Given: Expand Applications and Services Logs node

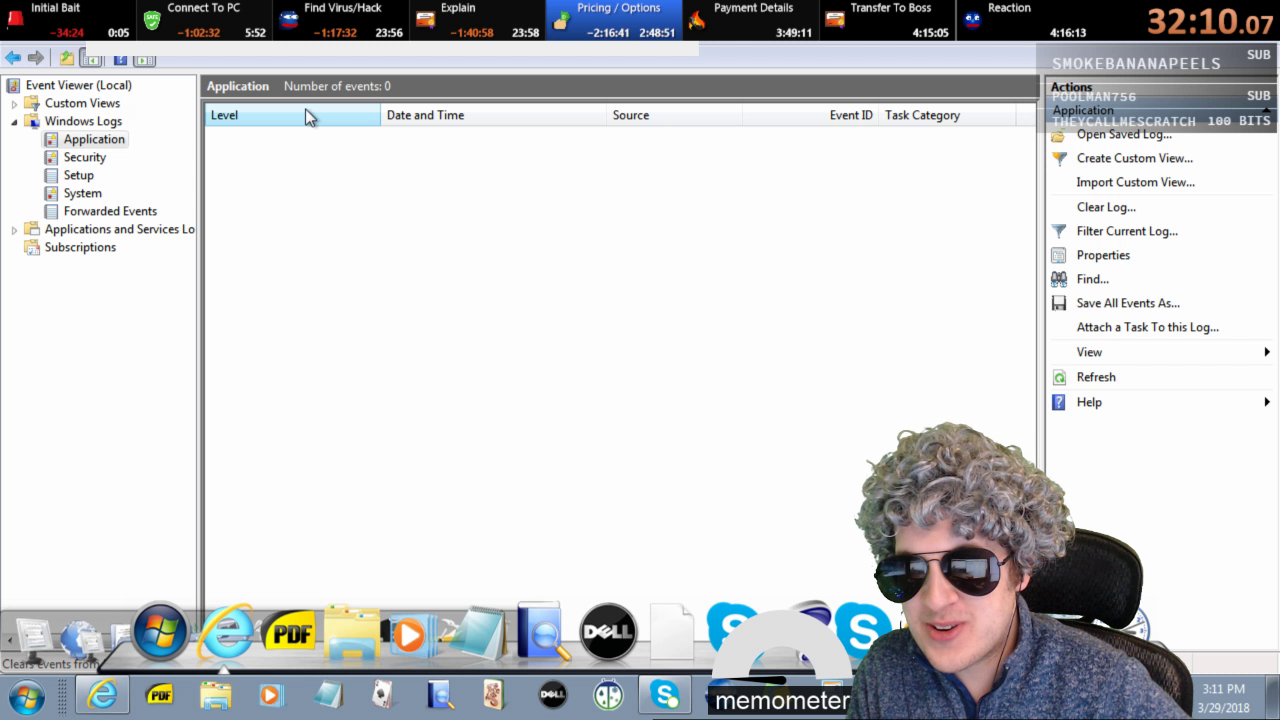Looking at the screenshot, I should coord(14,230).
